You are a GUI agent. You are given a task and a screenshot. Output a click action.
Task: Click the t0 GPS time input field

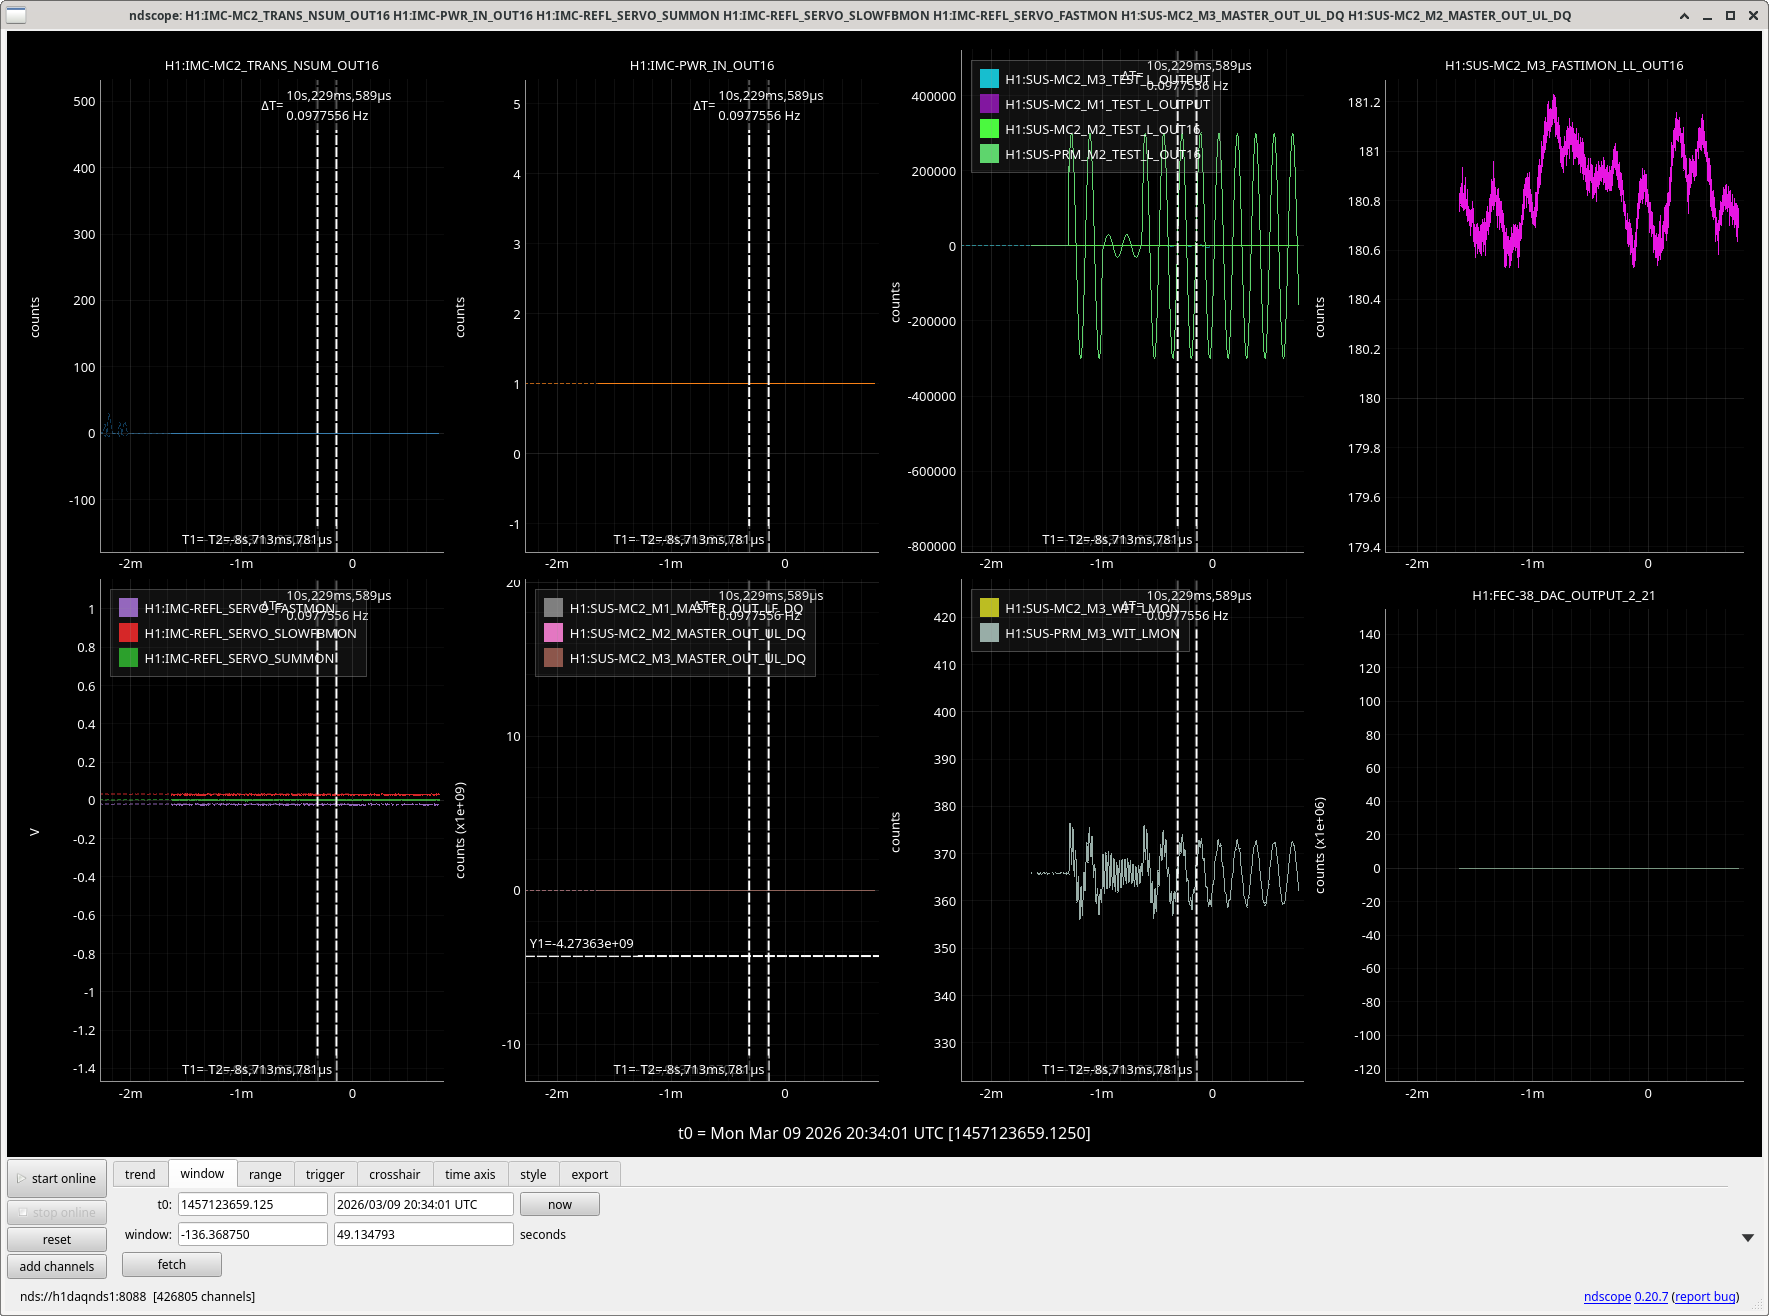(252, 1204)
